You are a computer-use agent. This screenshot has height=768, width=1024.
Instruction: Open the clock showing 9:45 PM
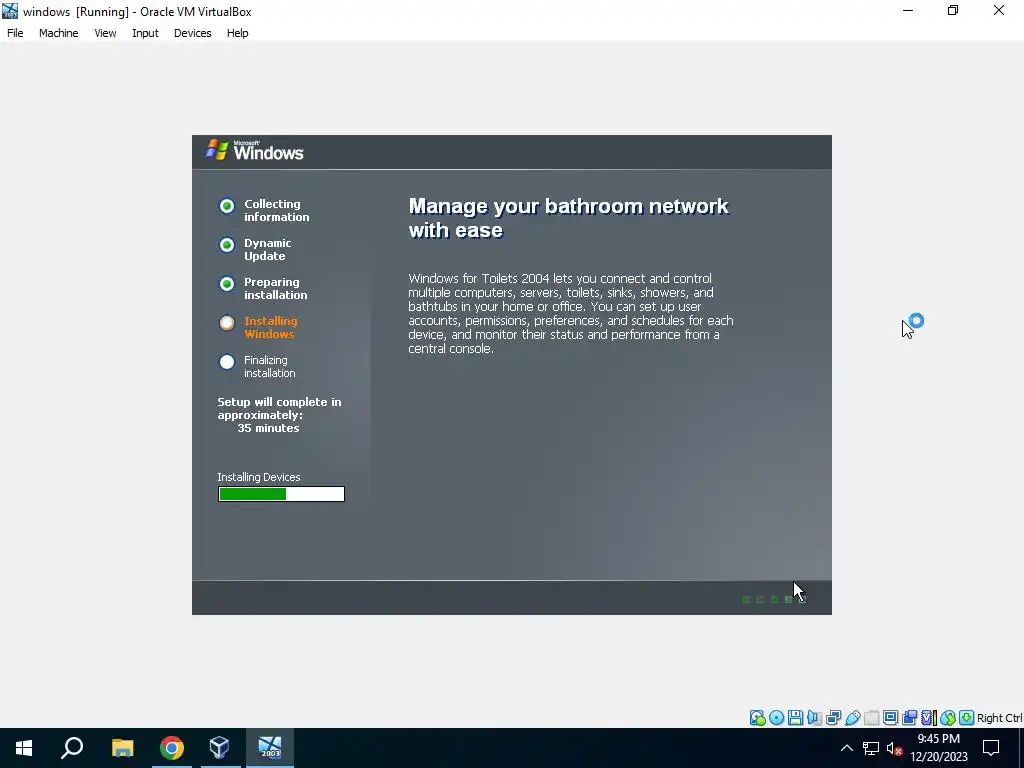click(x=938, y=748)
